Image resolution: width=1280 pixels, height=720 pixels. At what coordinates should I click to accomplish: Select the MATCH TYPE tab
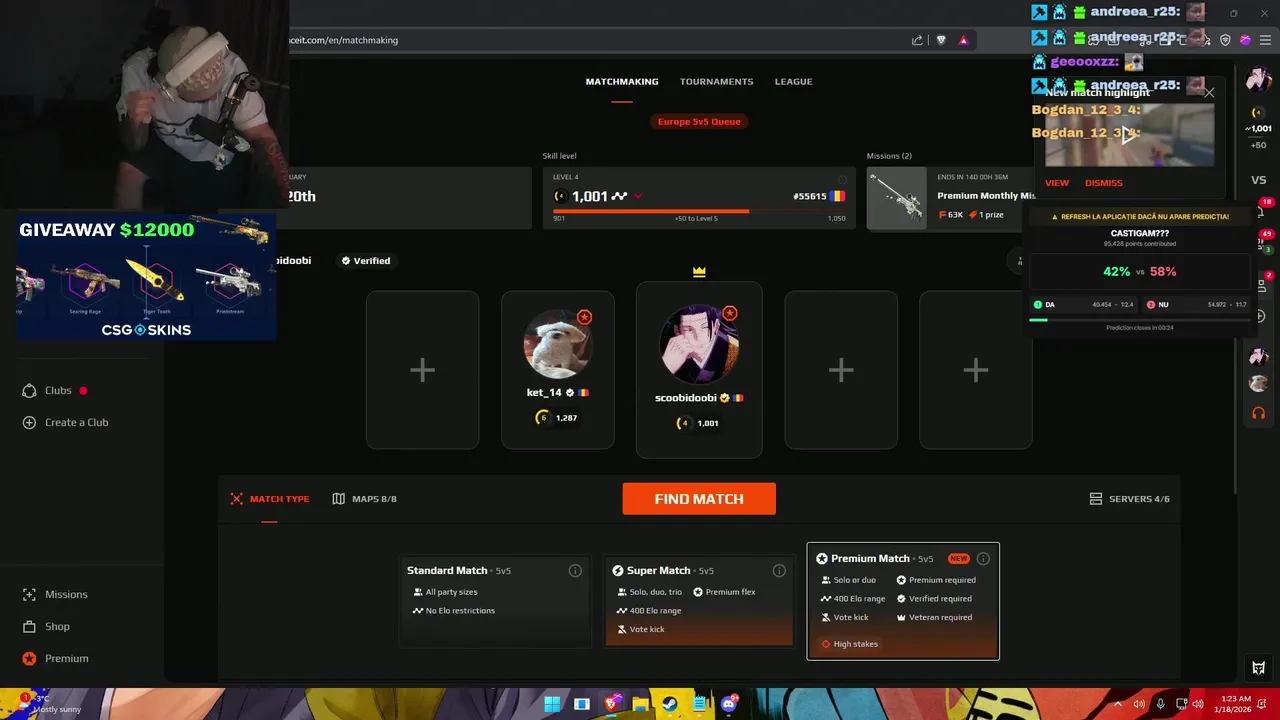(x=269, y=499)
